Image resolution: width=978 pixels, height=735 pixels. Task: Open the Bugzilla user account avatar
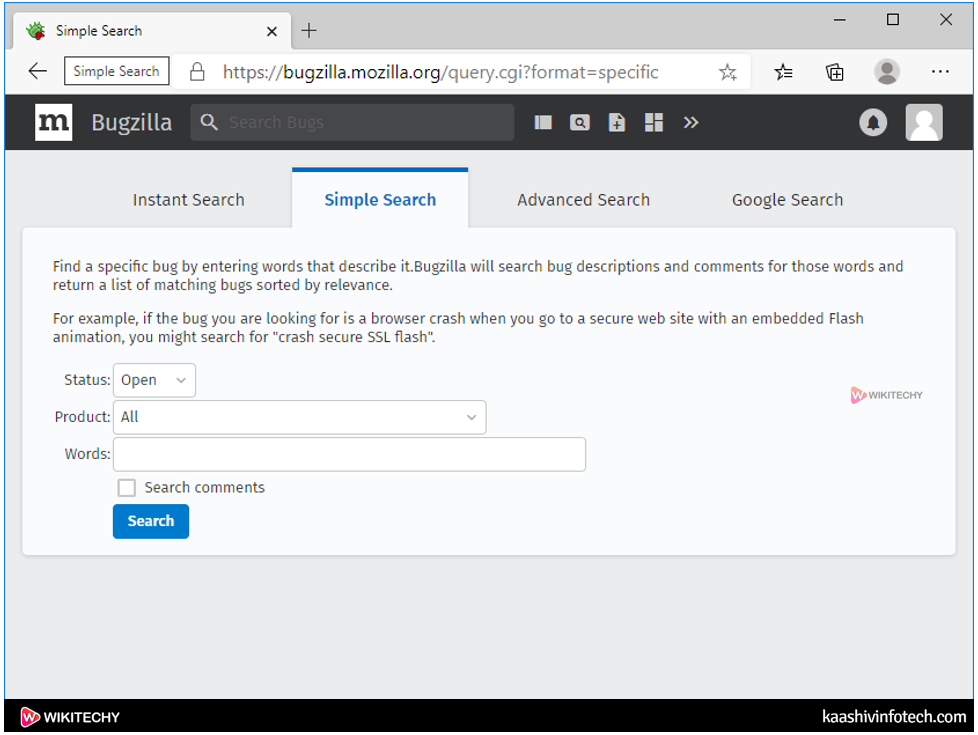[924, 122]
